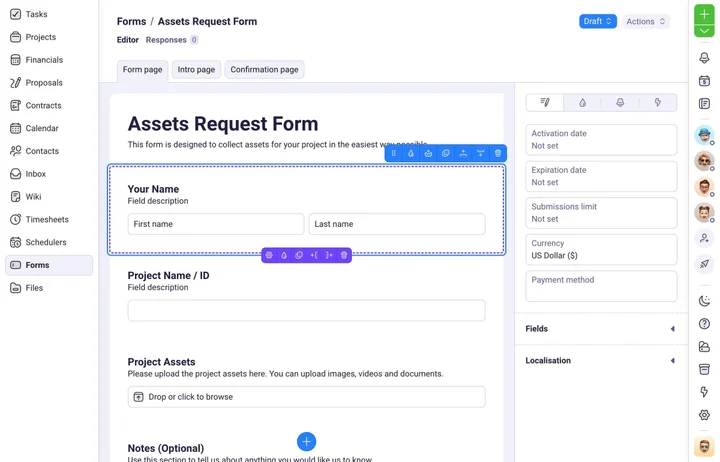Click the purple field toolbar droplet style icon
This screenshot has width=720, height=462.
284,255
